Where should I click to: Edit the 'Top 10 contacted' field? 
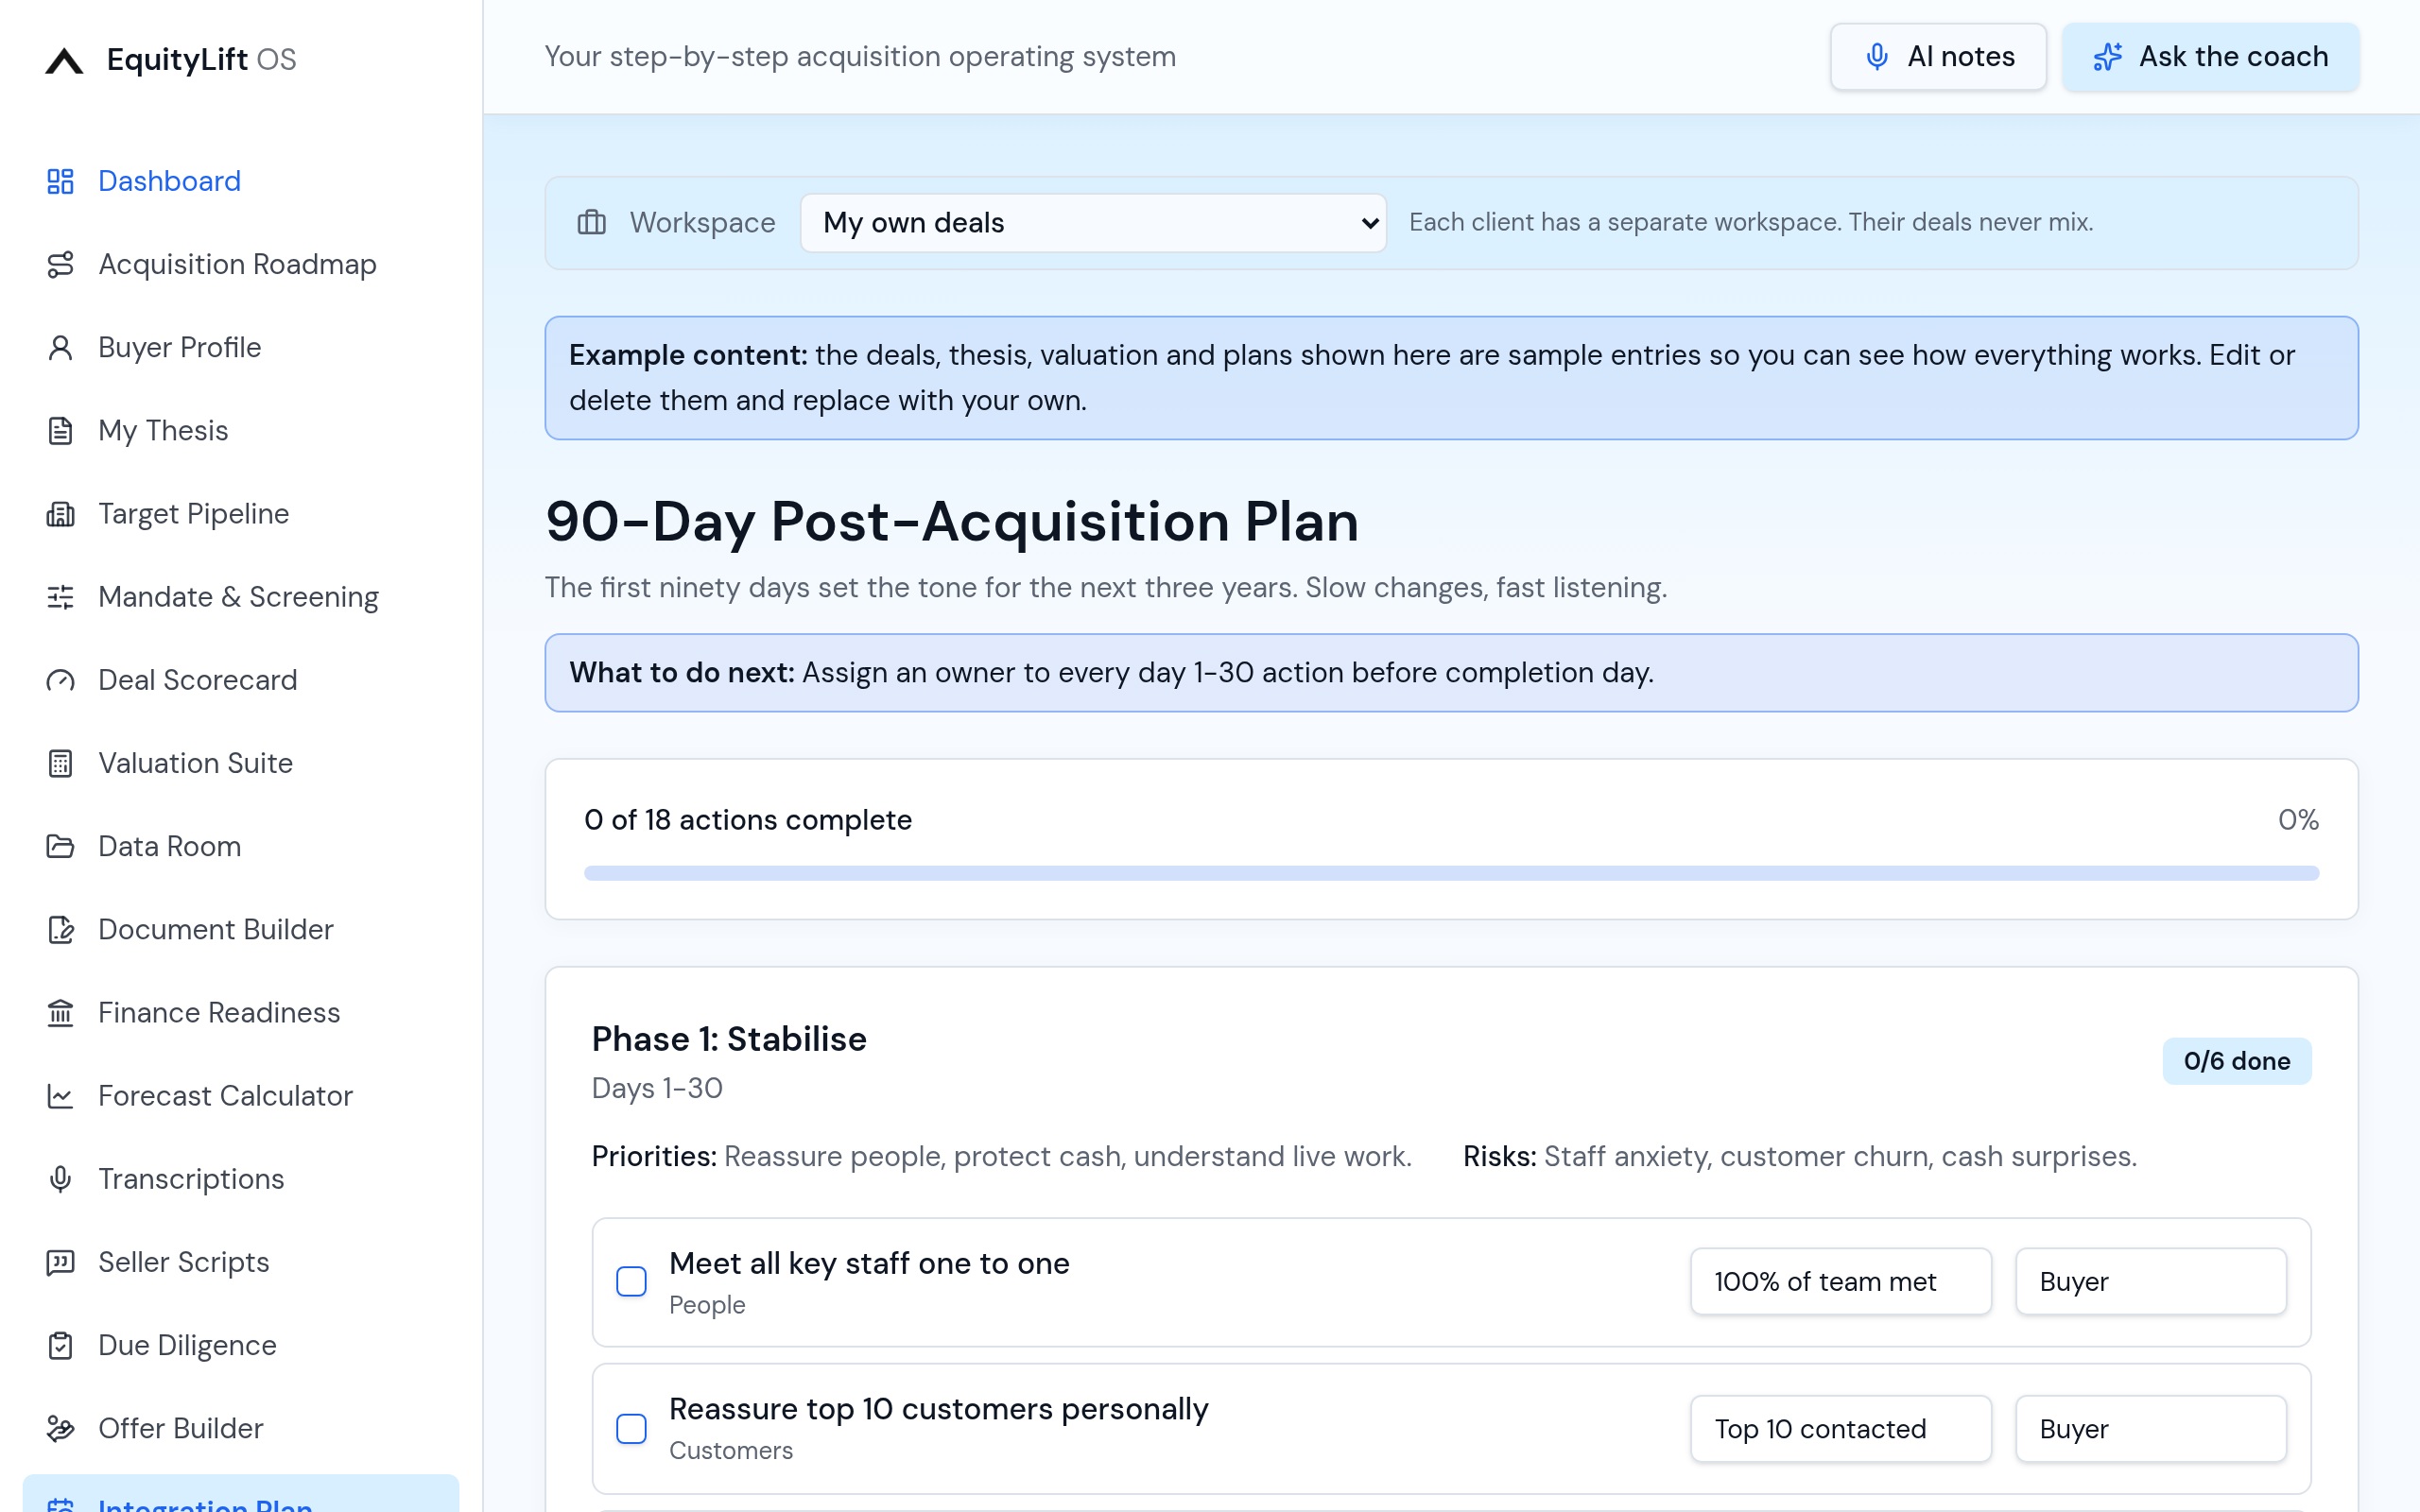tap(1841, 1428)
